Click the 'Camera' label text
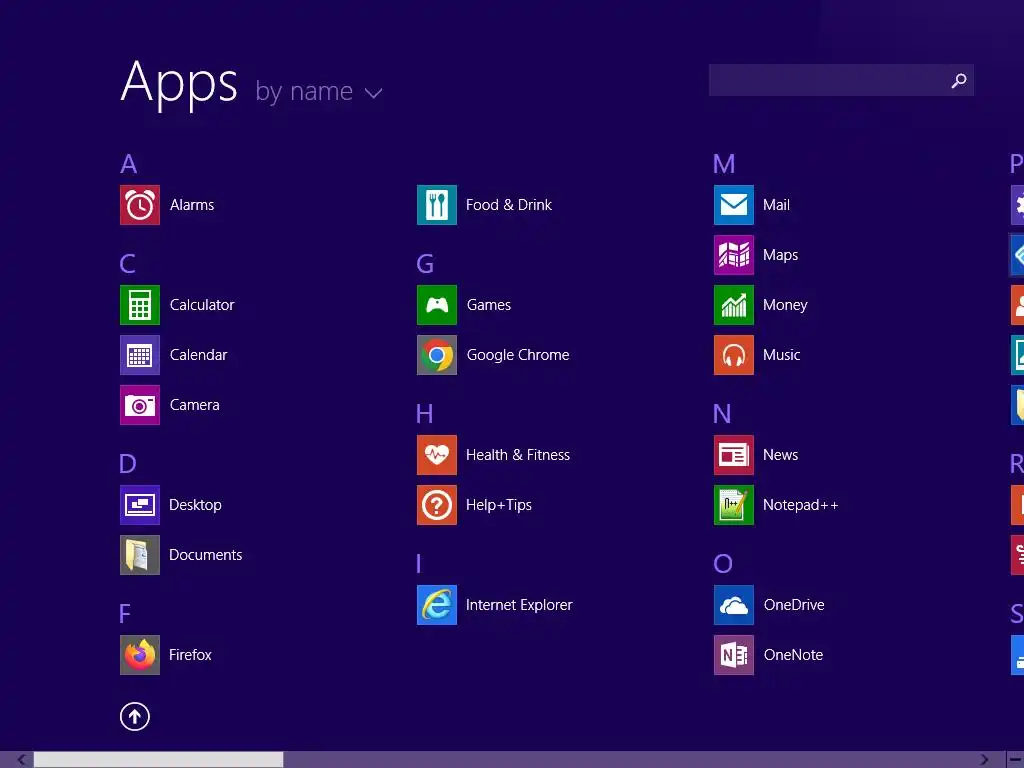 pyautogui.click(x=195, y=405)
